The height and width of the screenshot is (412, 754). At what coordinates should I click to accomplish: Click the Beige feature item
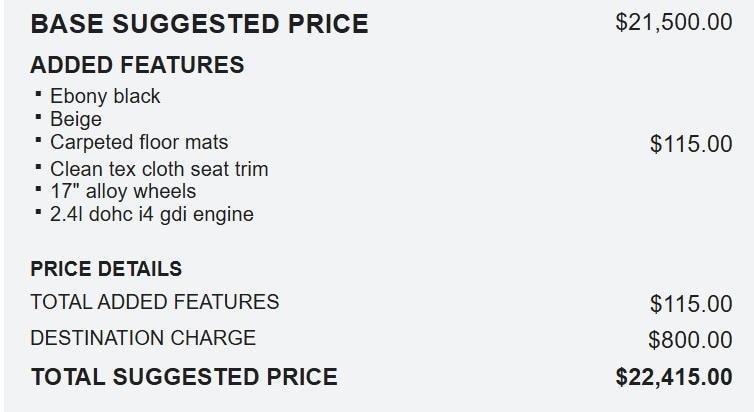76,120
